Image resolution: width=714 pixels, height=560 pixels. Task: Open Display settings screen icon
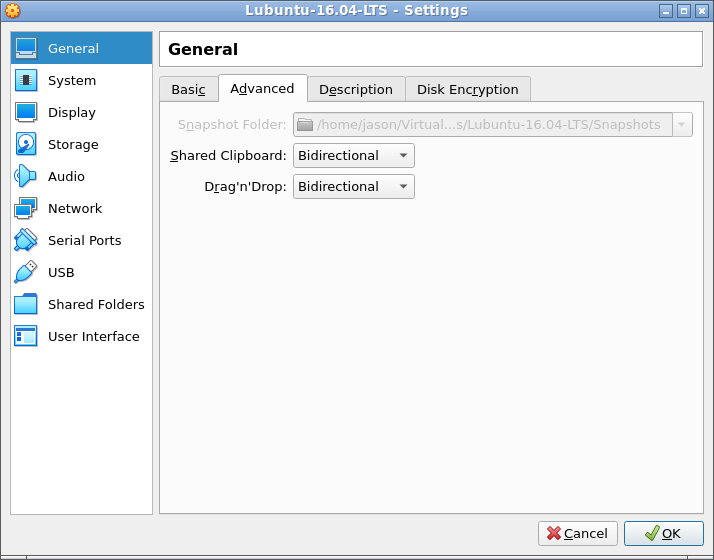(x=26, y=112)
